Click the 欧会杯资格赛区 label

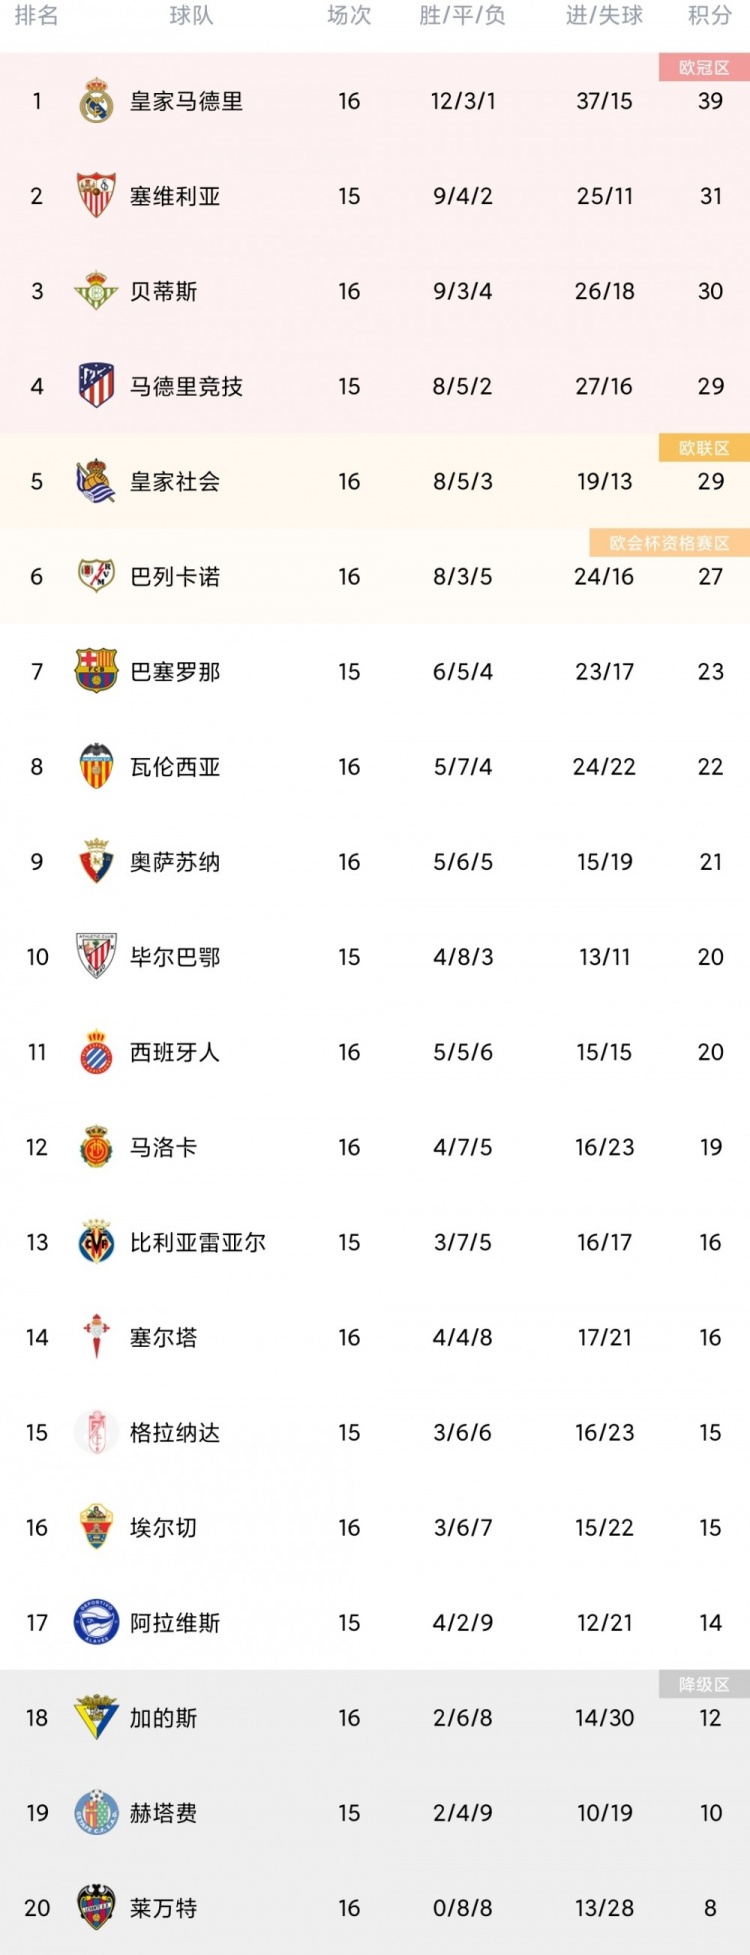[670, 543]
